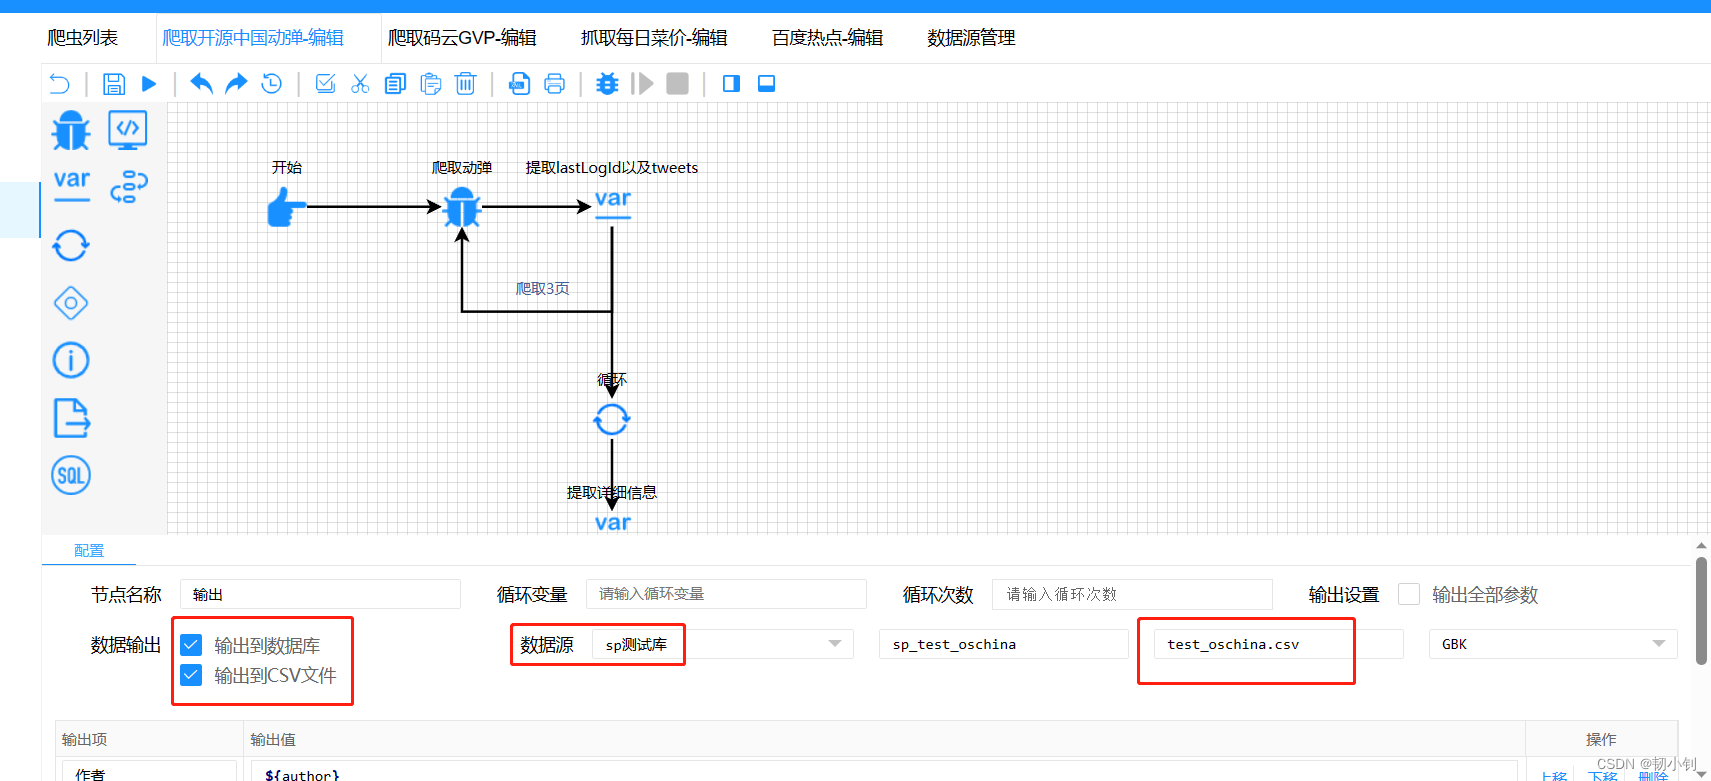Click the test_oschina.csv file name field
Viewport: 1711px width, 781px height.
(1279, 644)
